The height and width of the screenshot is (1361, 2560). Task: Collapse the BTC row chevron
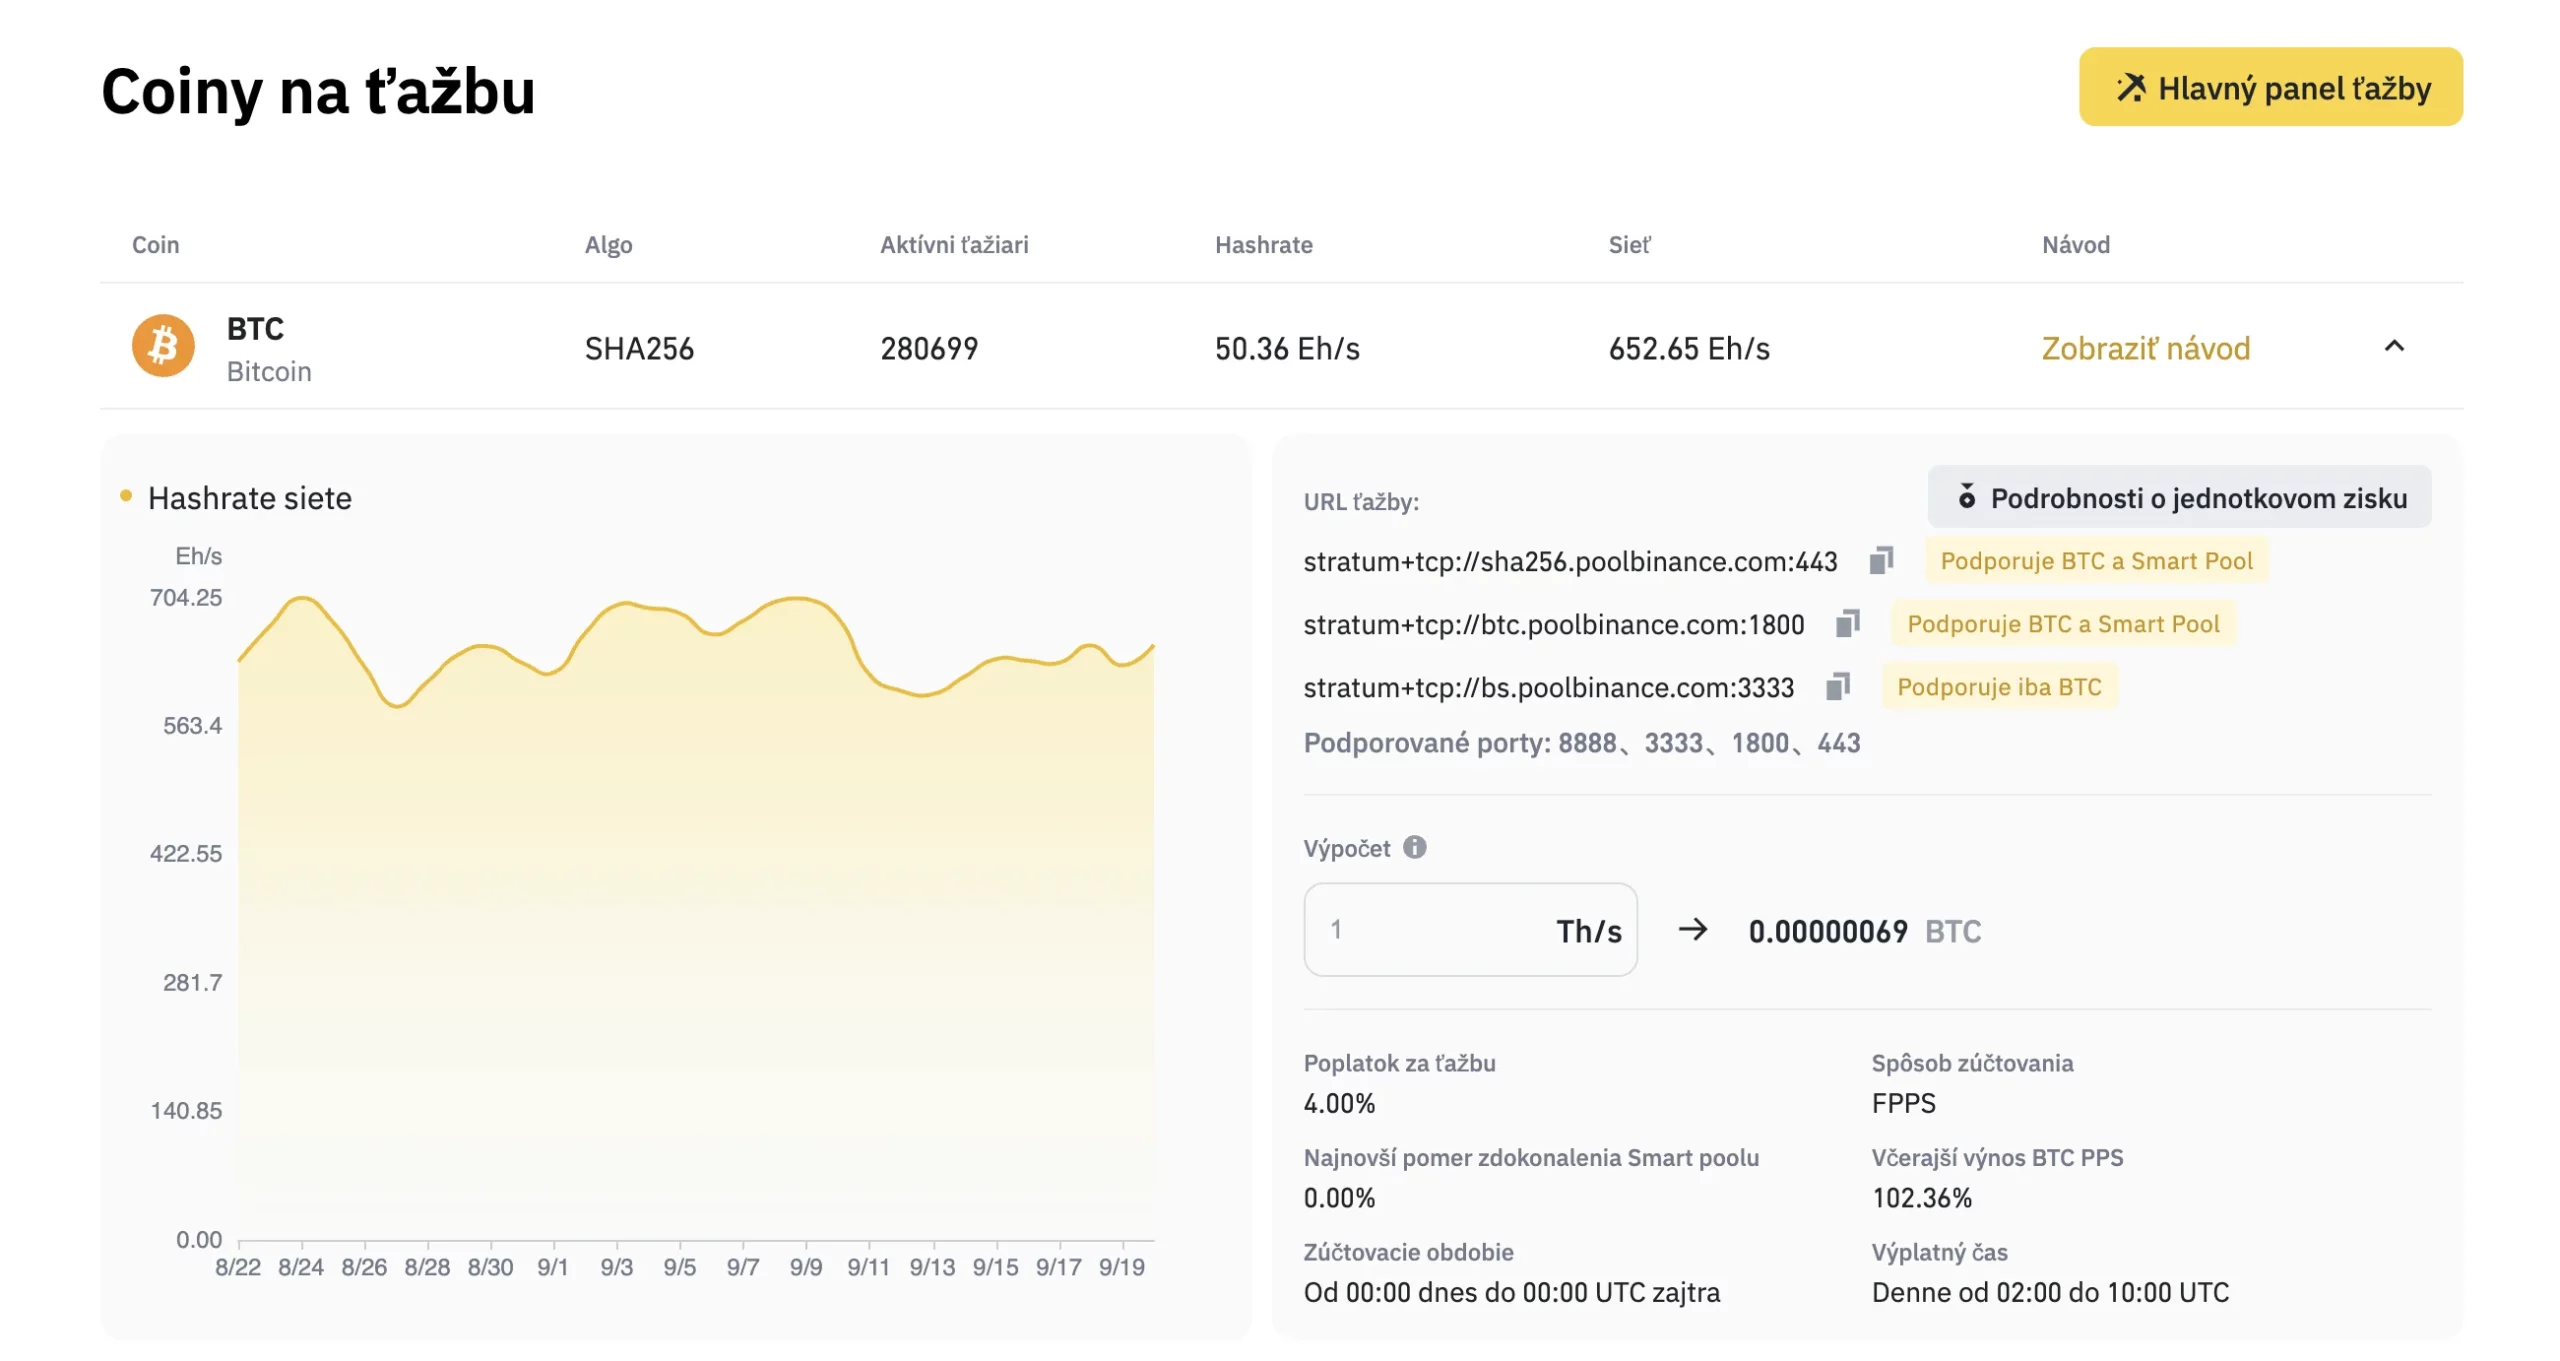(x=2393, y=346)
